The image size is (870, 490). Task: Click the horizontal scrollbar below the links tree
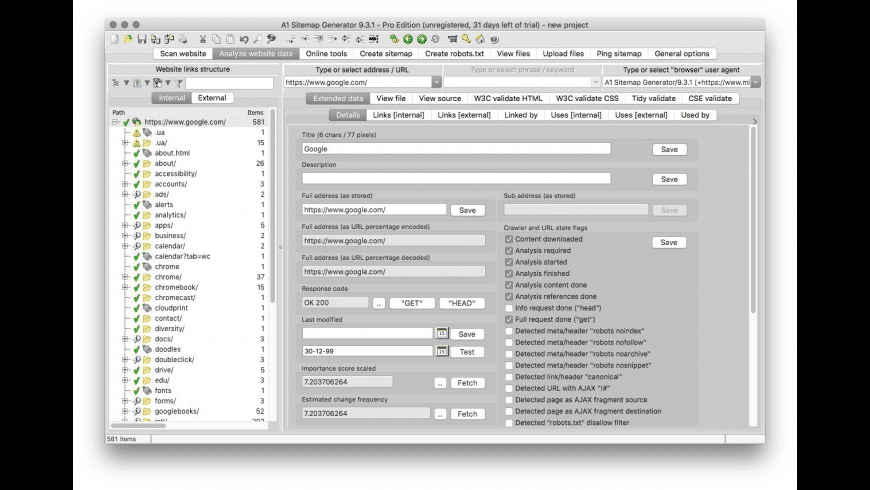click(x=139, y=426)
